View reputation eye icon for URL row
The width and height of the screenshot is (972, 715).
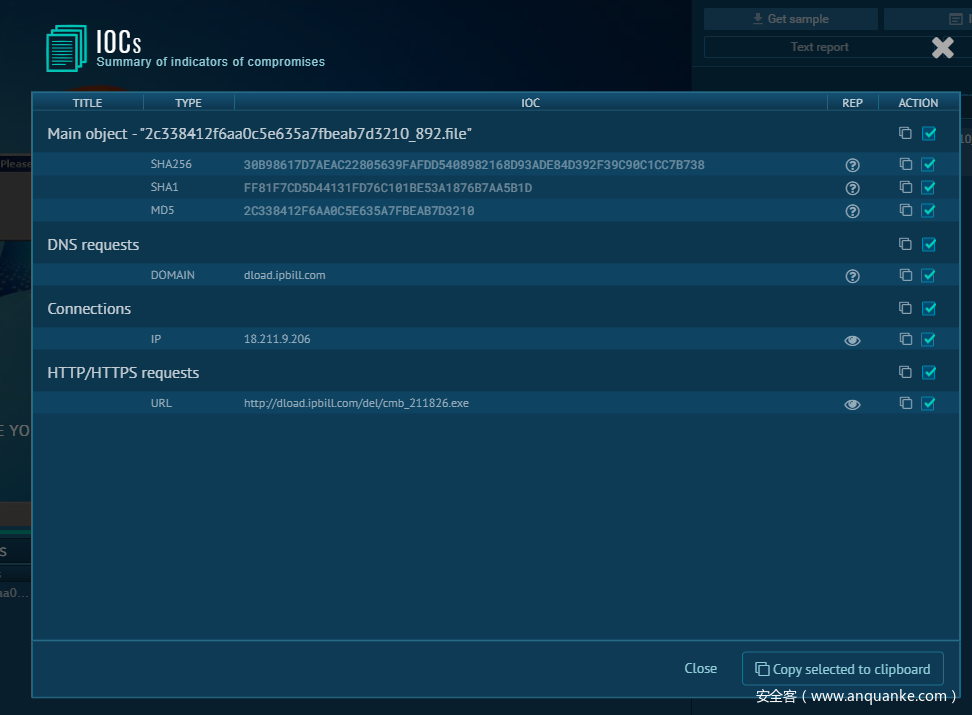pos(852,404)
